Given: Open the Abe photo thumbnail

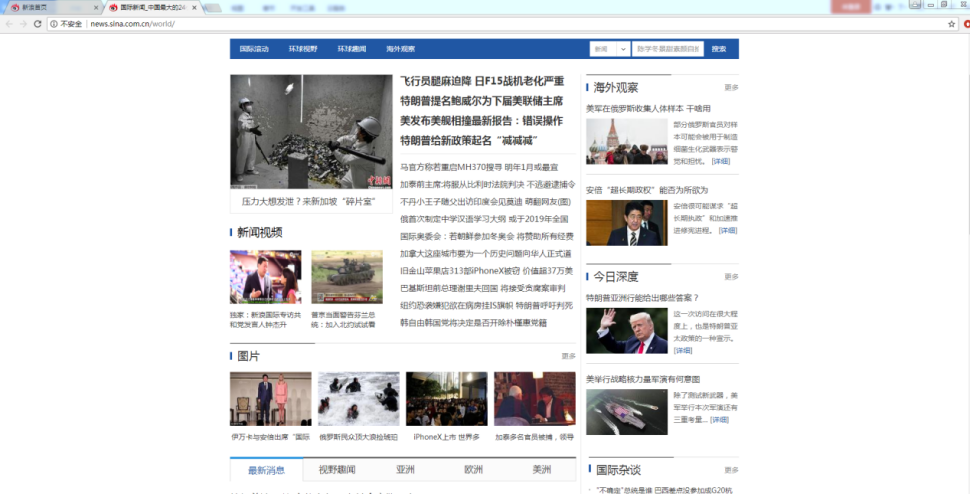Looking at the screenshot, I should 627,223.
